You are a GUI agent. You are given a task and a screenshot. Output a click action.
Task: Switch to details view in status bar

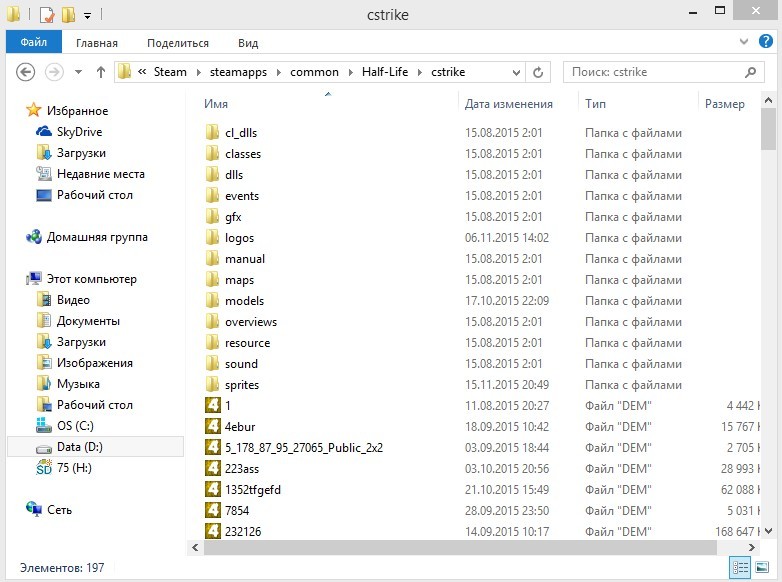click(739, 567)
